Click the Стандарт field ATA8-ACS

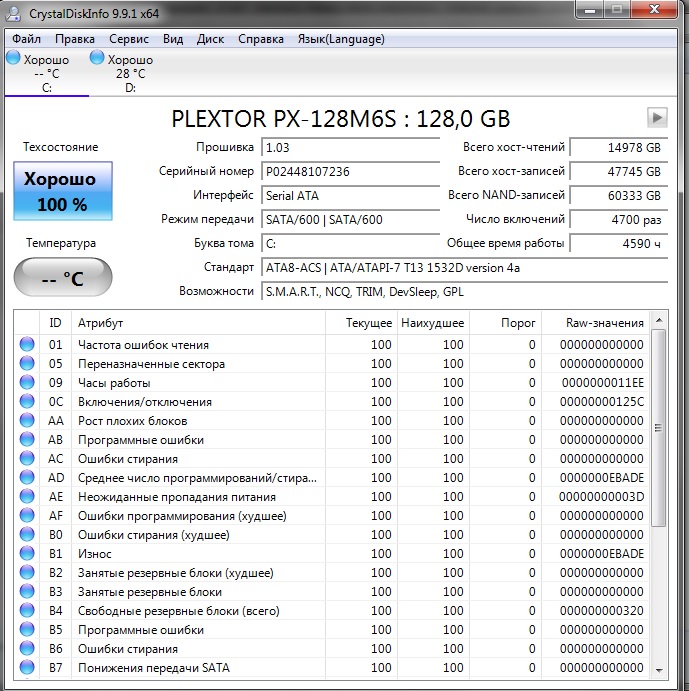coord(464,268)
